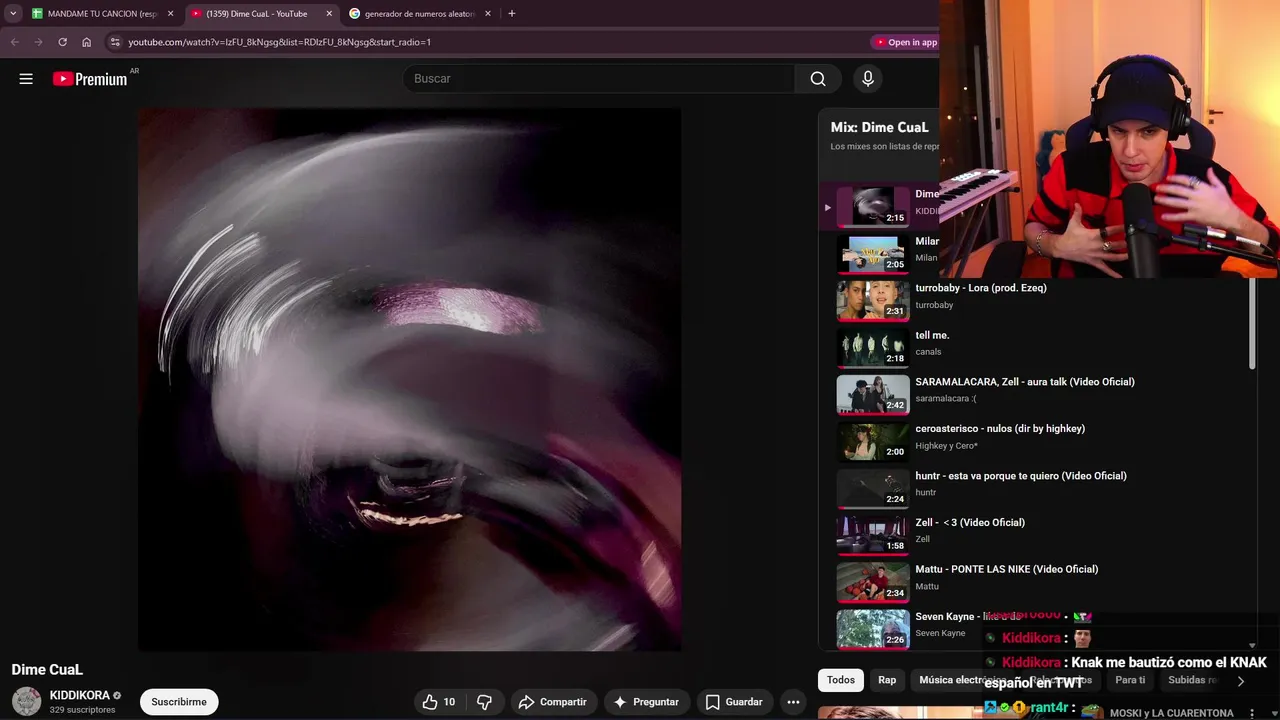Open the Mix: Dime CuaL playlist title
The image size is (1280, 720).
pos(879,127)
